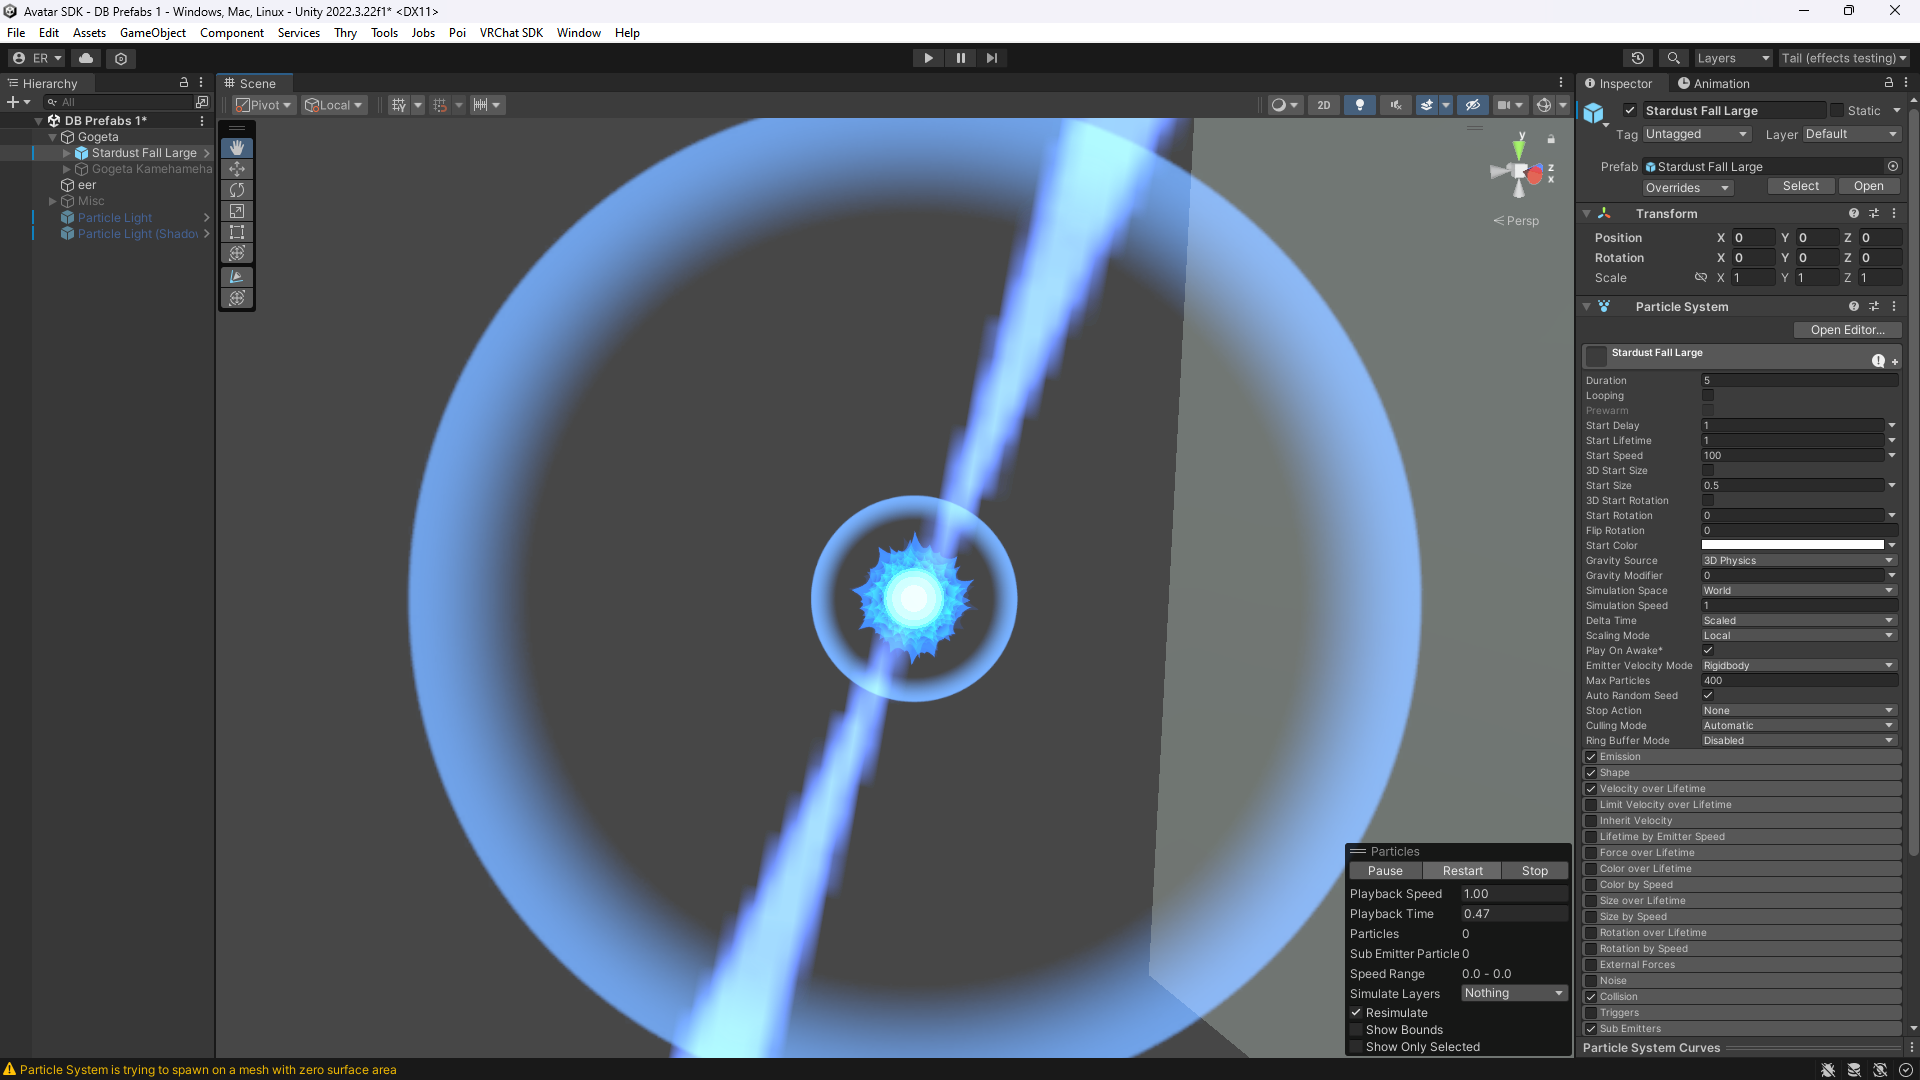Select the Rect transform tool
The height and width of the screenshot is (1080, 1920).
click(237, 232)
